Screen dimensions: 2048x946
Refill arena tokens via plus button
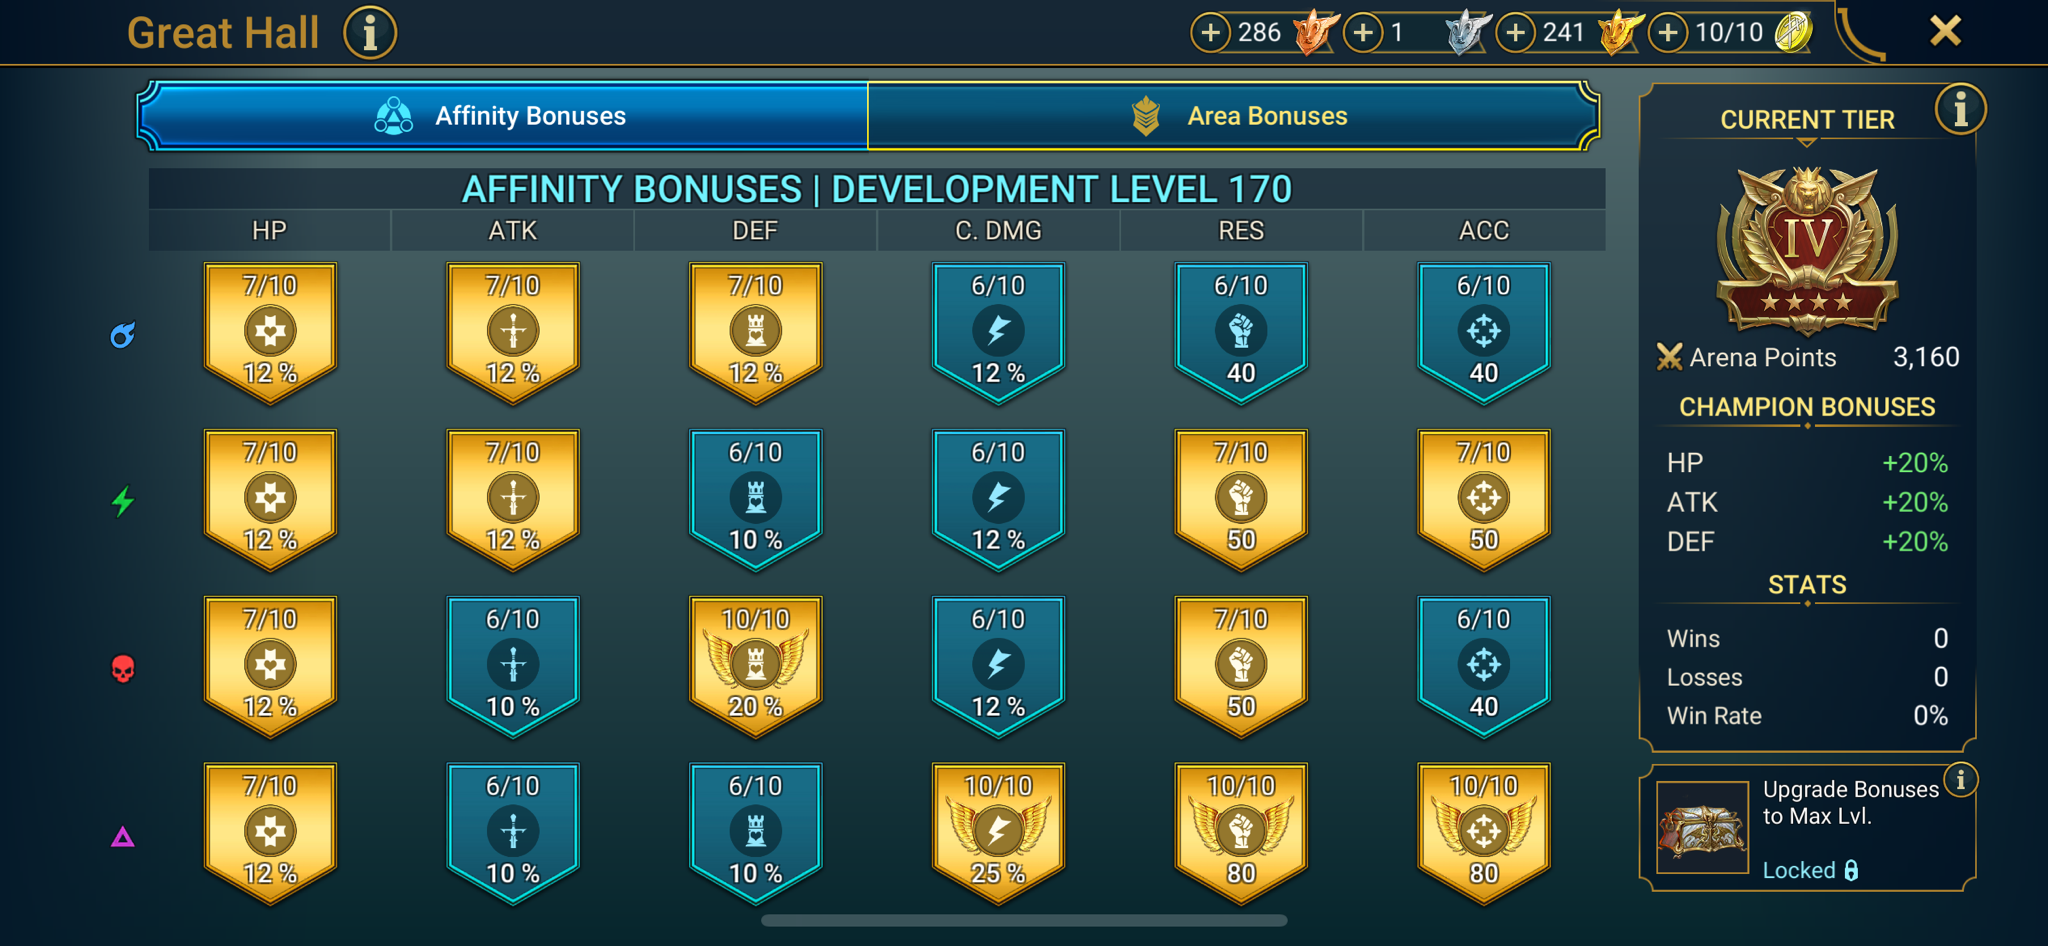point(1668,33)
